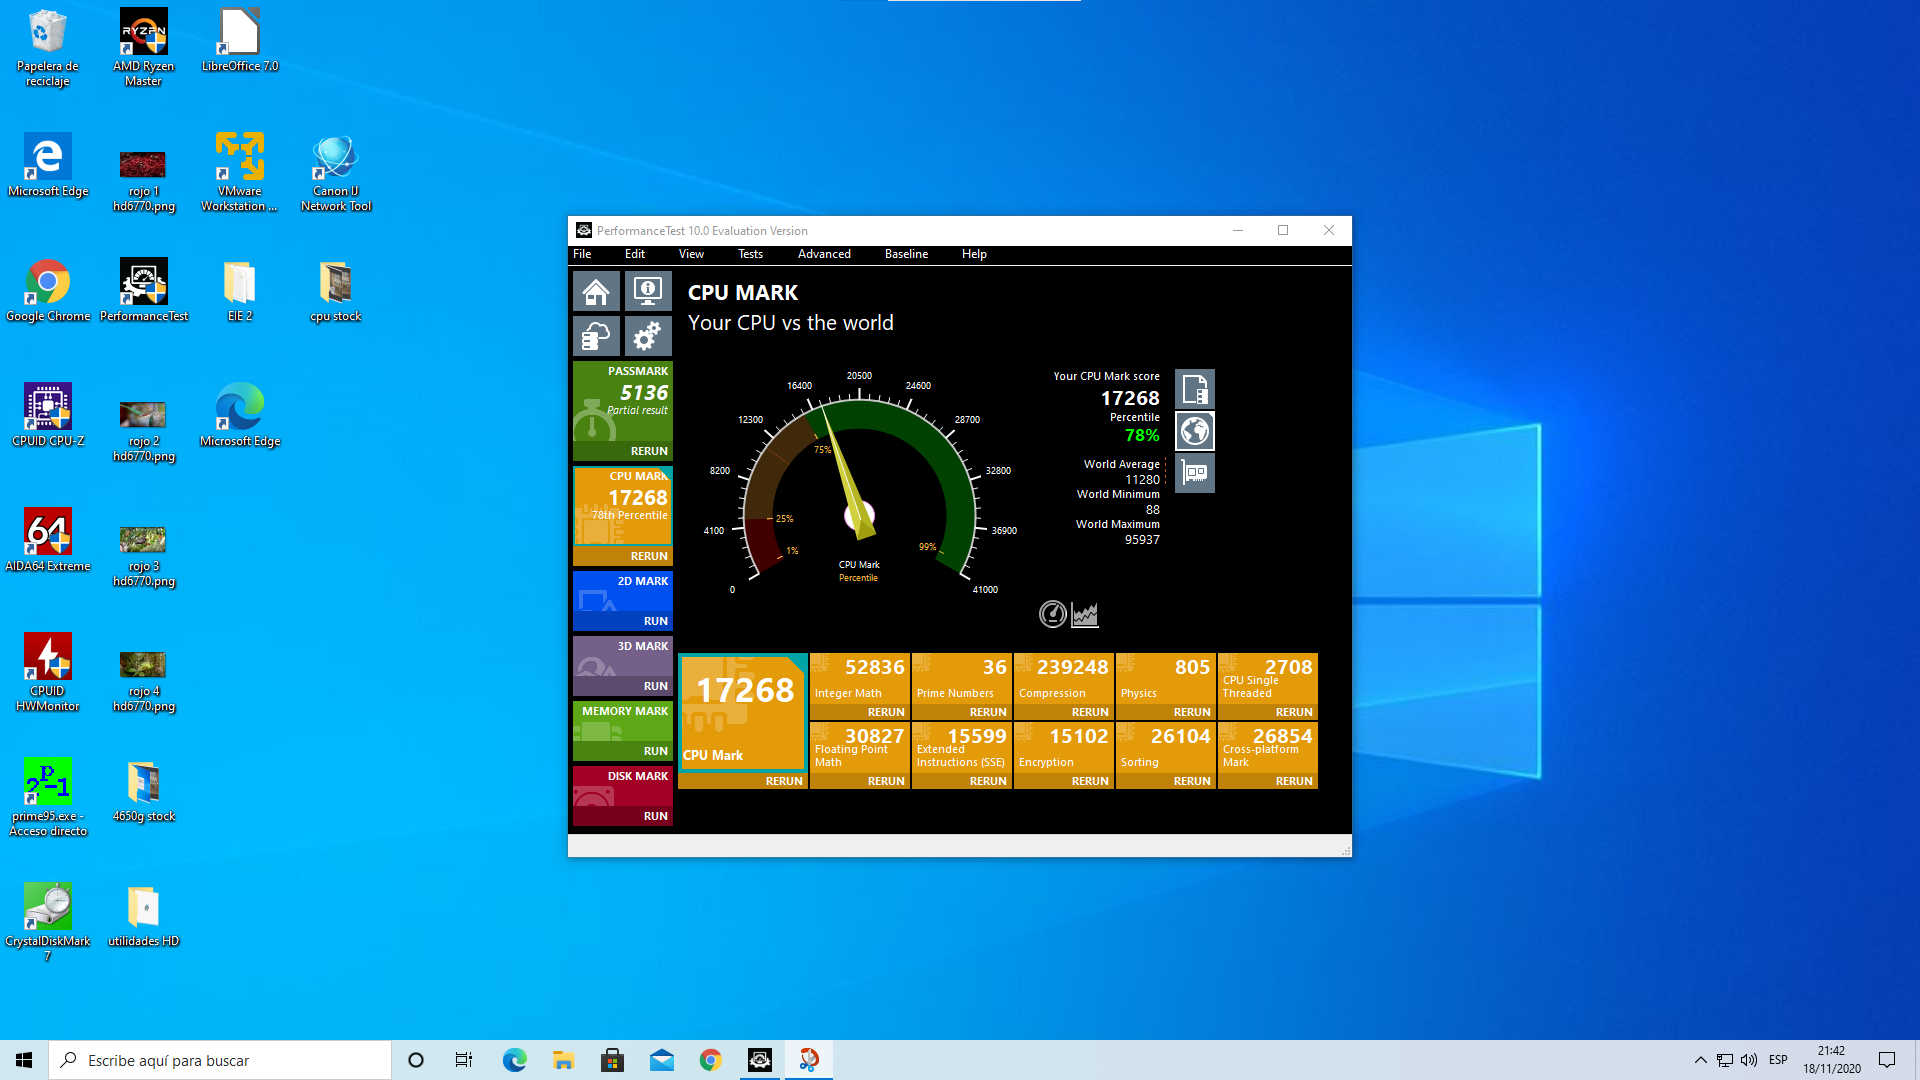Select the world globe comparison icon
Viewport: 1920px width, 1080px height.
click(x=1194, y=431)
